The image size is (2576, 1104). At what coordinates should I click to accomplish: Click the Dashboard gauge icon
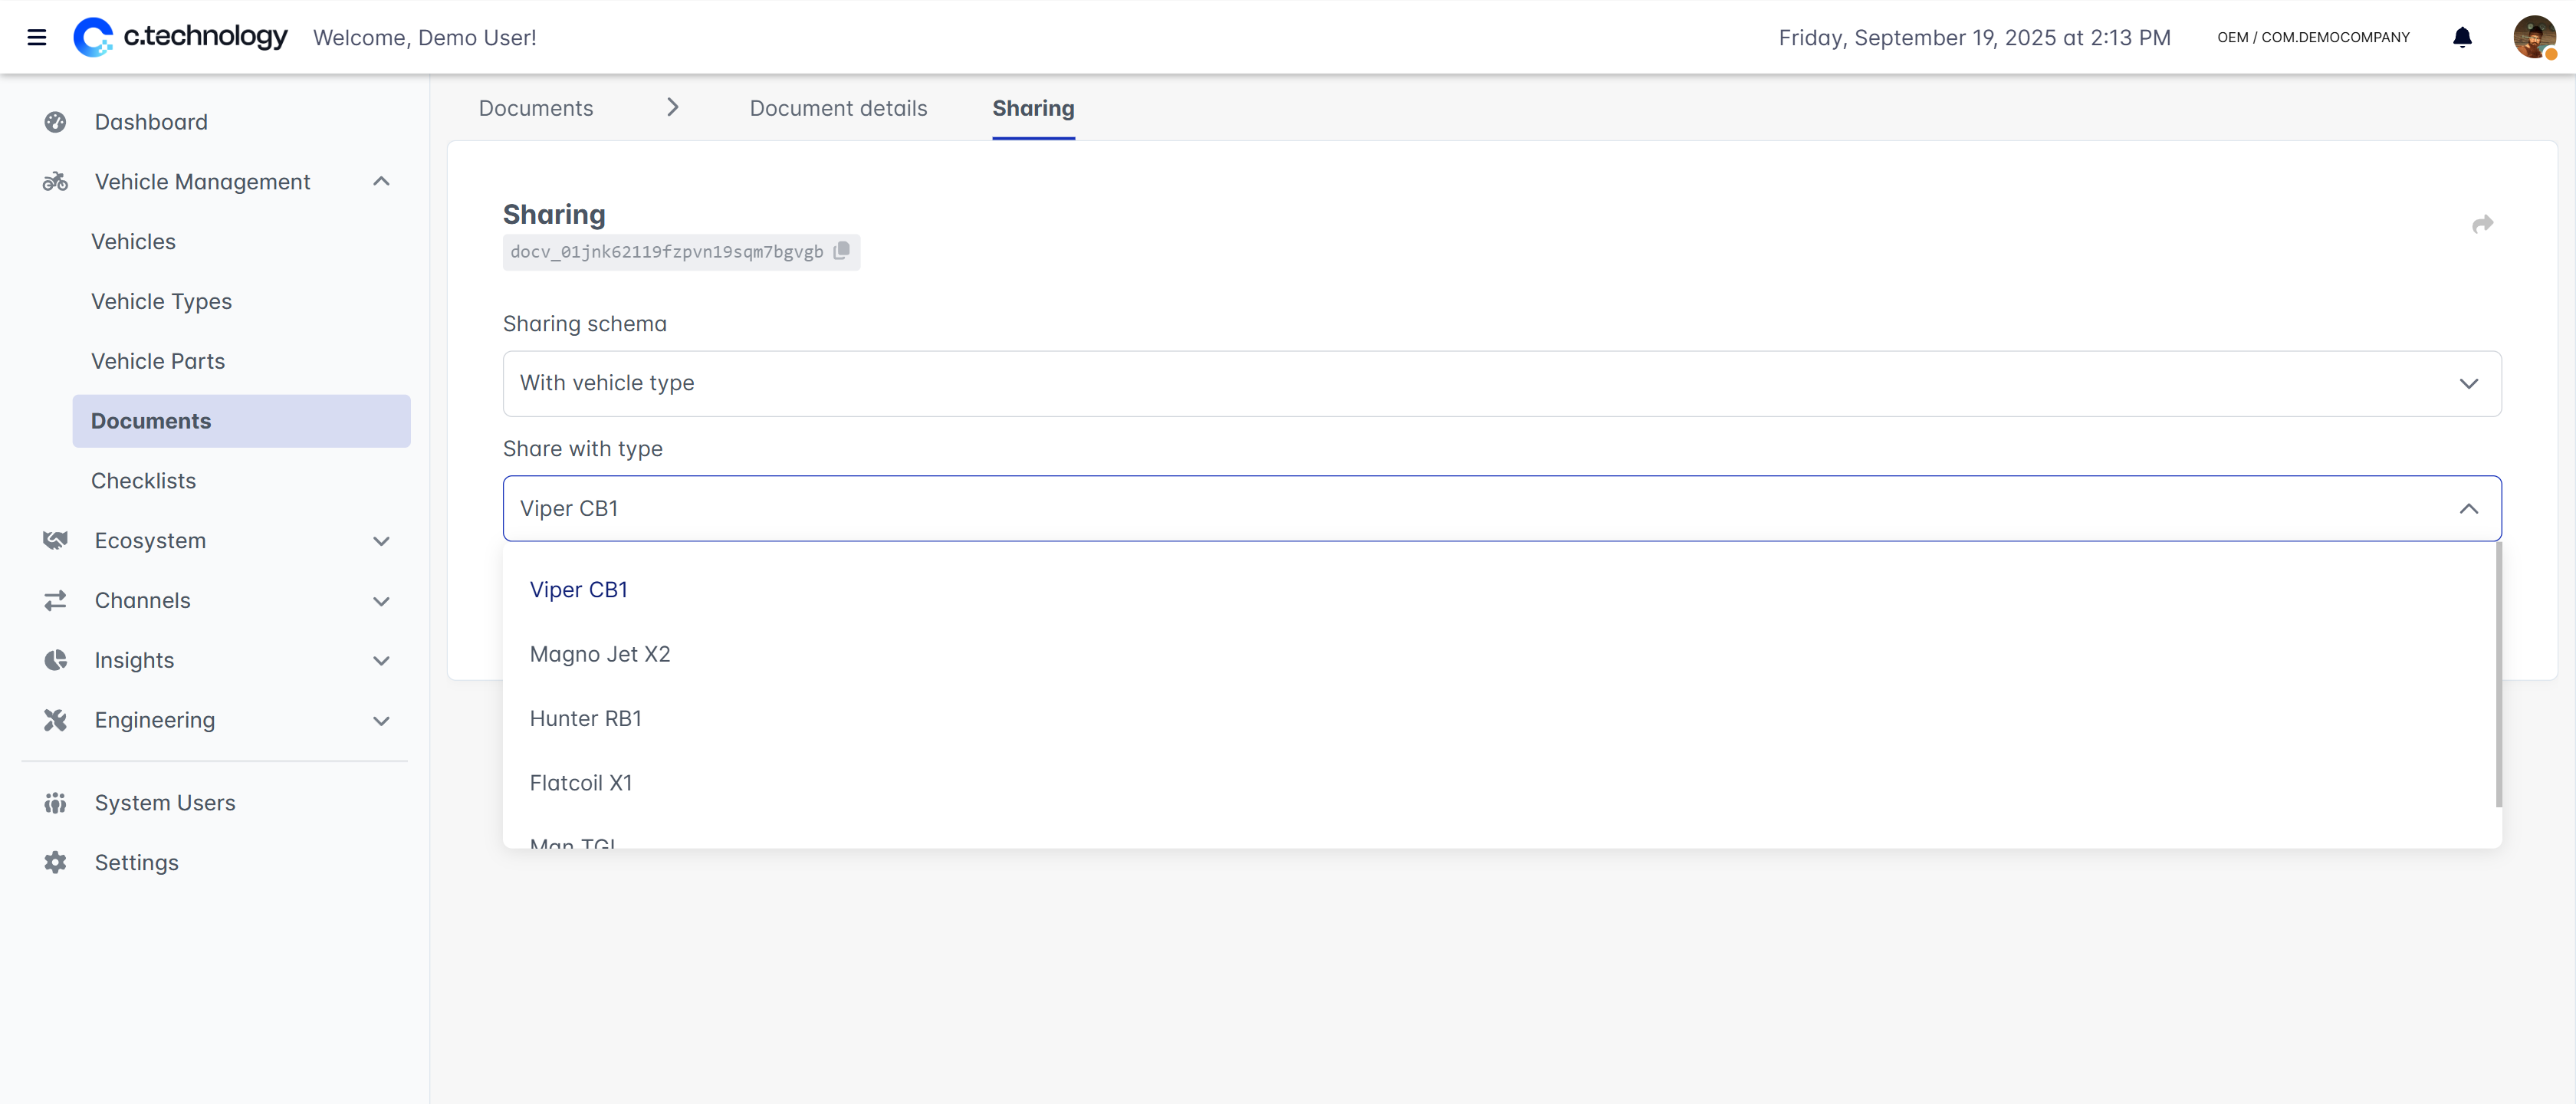click(55, 122)
